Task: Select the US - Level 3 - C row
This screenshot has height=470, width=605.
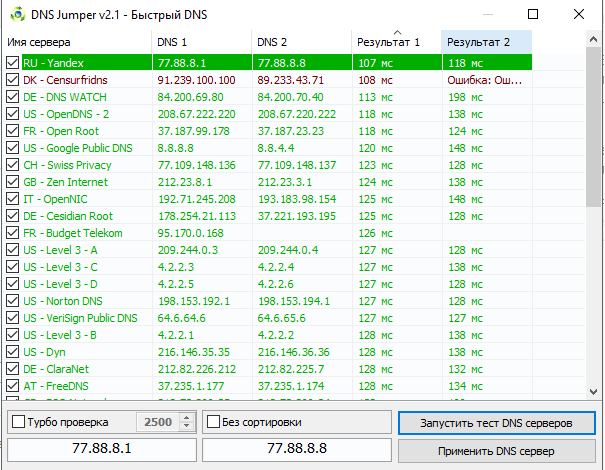Action: pos(269,267)
